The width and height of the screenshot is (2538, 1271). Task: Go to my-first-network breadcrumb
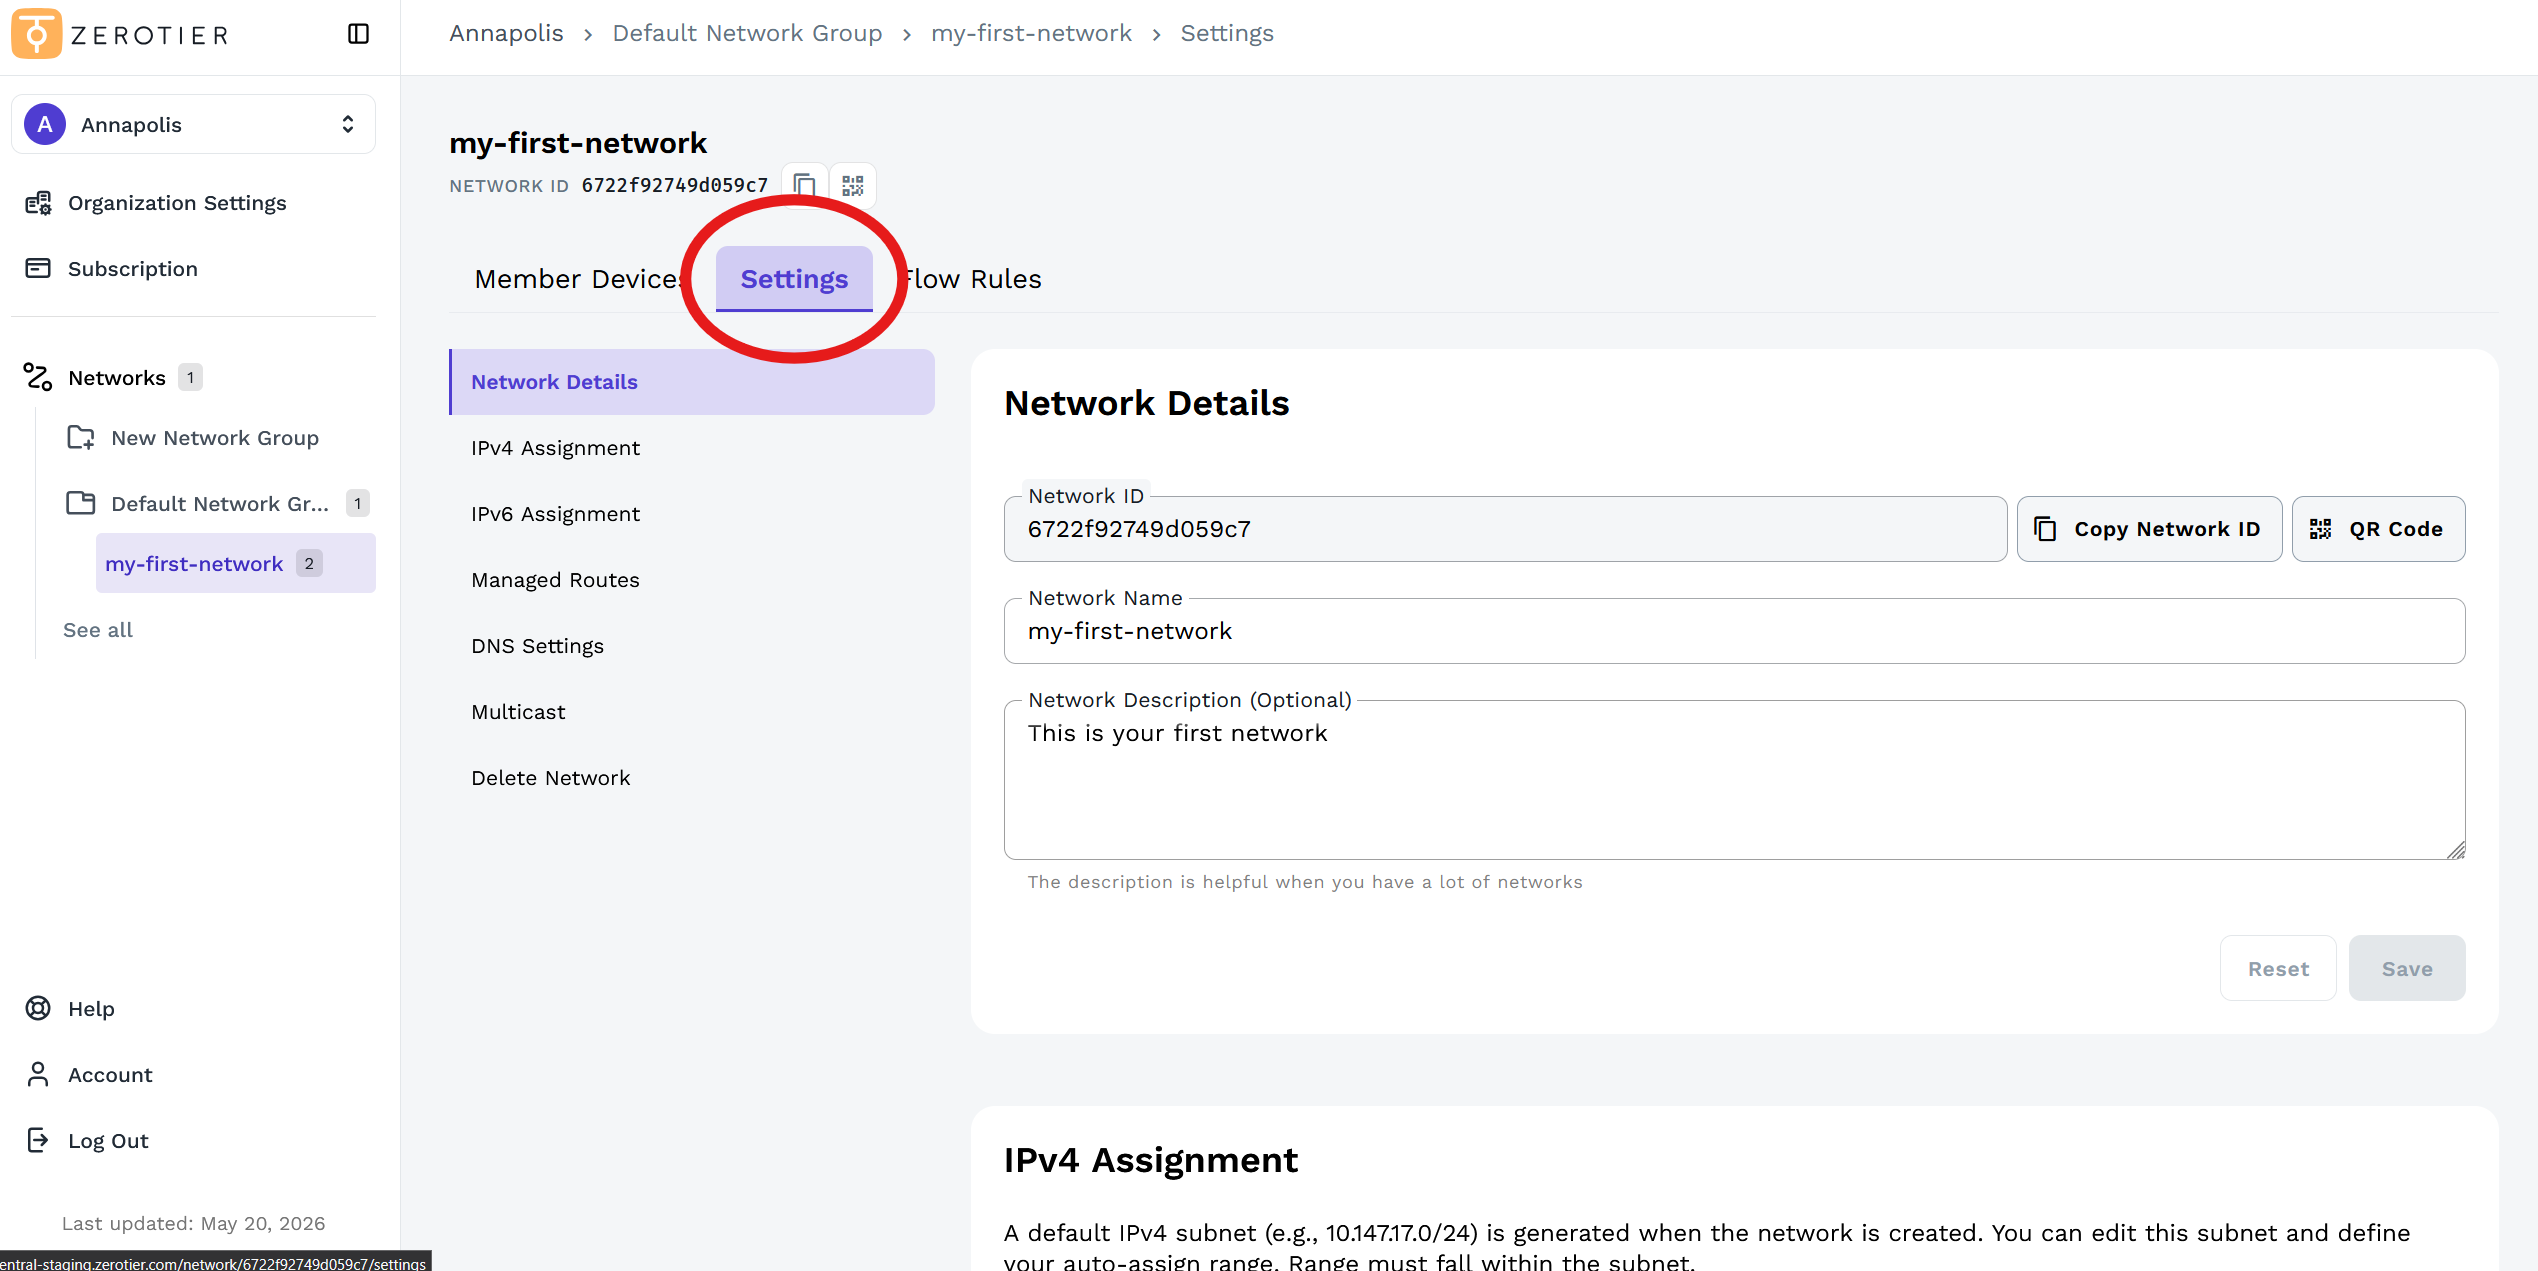(1031, 33)
